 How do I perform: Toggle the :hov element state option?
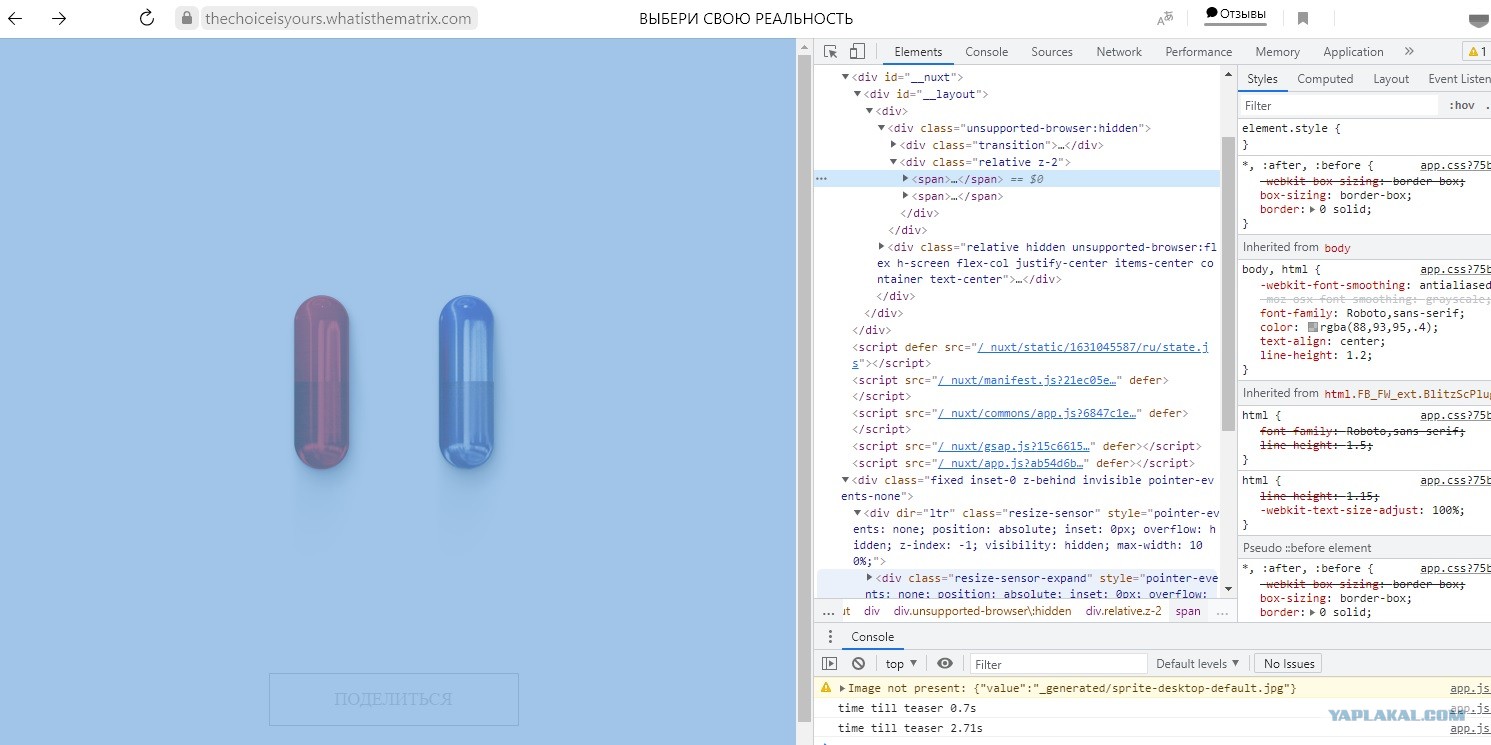(1462, 105)
